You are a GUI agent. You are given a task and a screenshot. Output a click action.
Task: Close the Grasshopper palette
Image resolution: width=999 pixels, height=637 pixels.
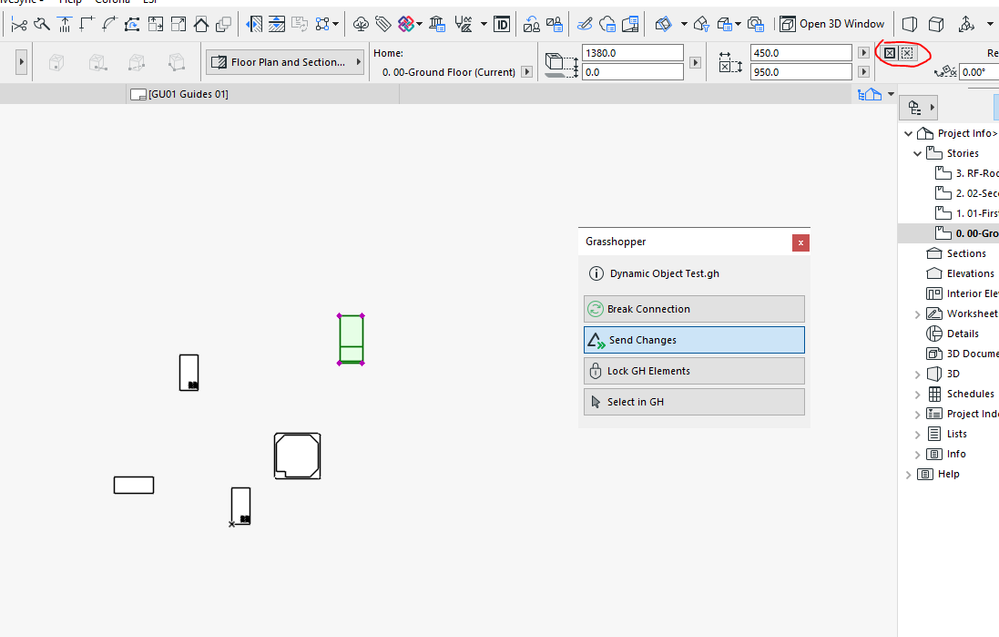801,243
